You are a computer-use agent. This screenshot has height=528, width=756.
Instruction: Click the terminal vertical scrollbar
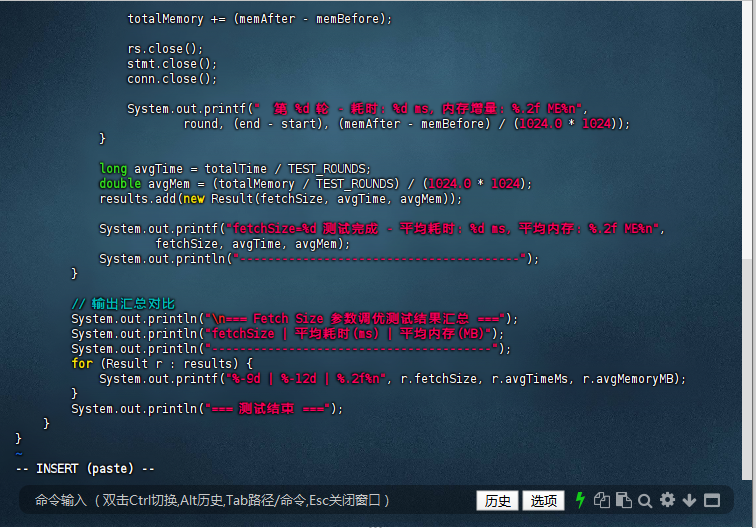coord(747,241)
